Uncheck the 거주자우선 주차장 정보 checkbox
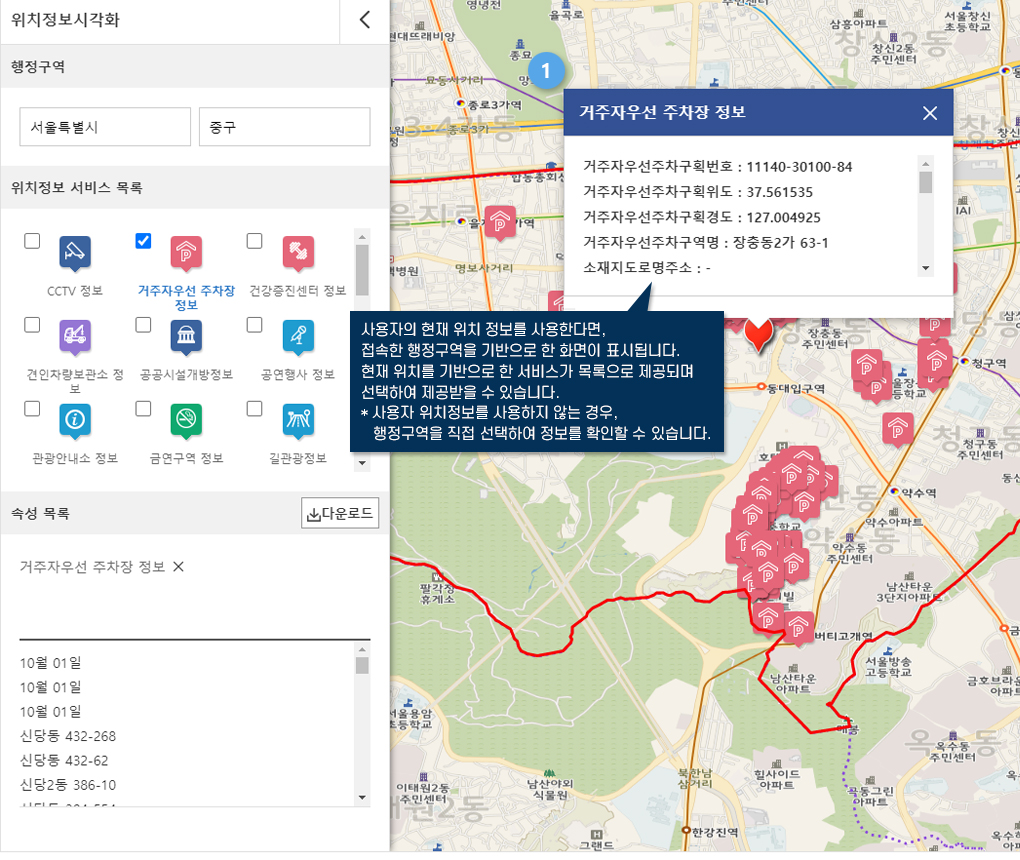 pyautogui.click(x=143, y=241)
